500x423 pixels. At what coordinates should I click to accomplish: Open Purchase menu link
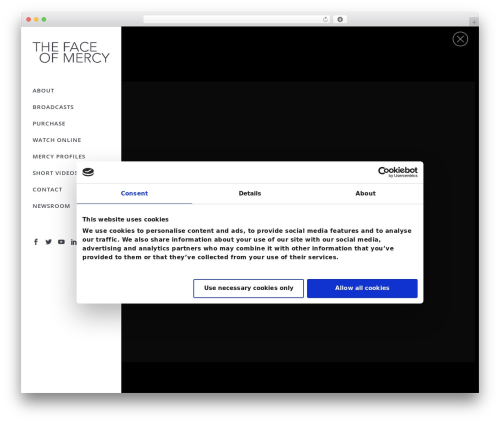pos(49,124)
